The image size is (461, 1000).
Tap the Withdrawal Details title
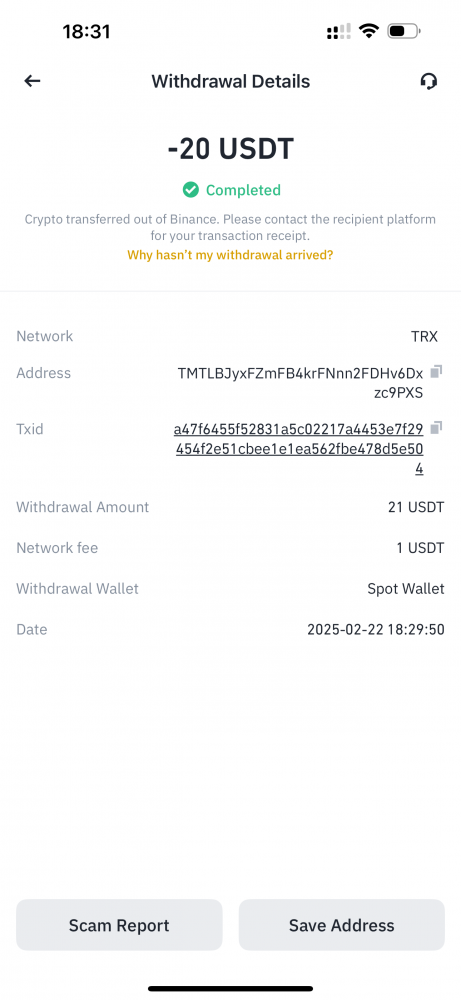(231, 82)
